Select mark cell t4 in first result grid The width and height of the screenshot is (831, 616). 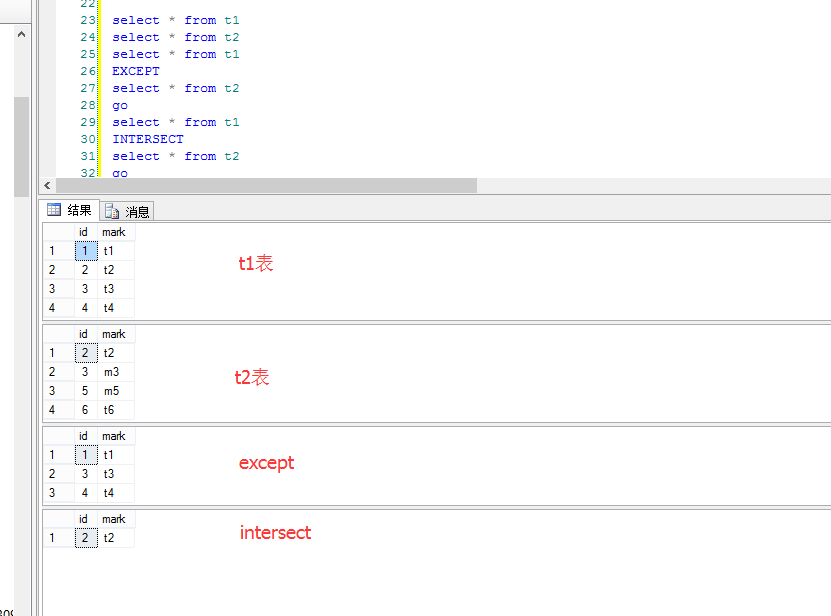tap(116, 308)
